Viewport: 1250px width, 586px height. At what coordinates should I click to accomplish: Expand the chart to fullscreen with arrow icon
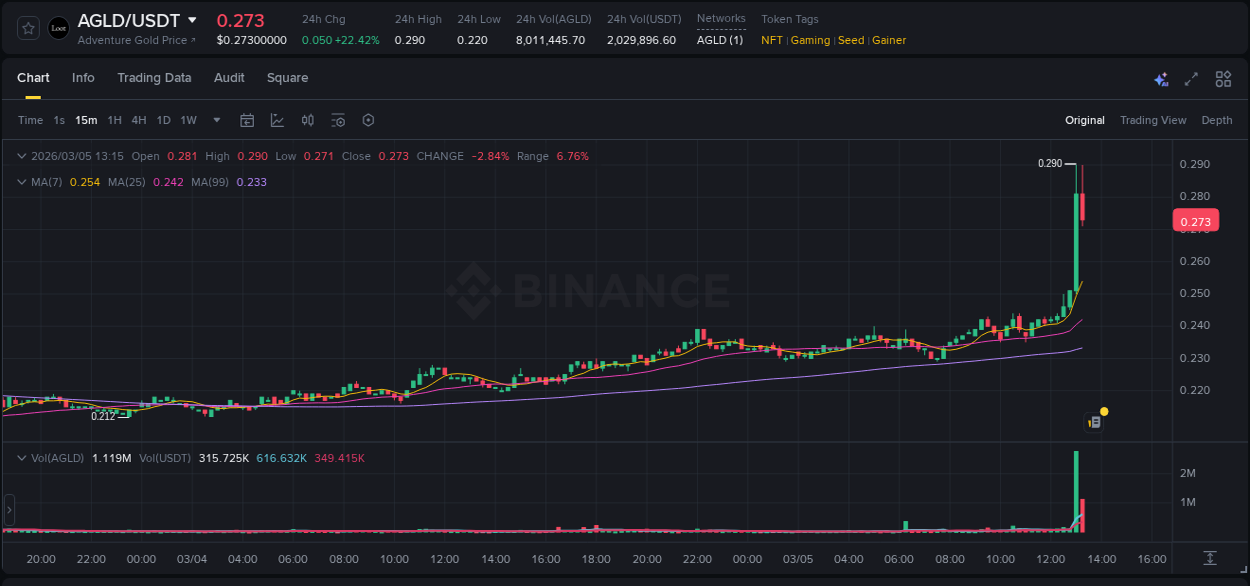(1190, 78)
